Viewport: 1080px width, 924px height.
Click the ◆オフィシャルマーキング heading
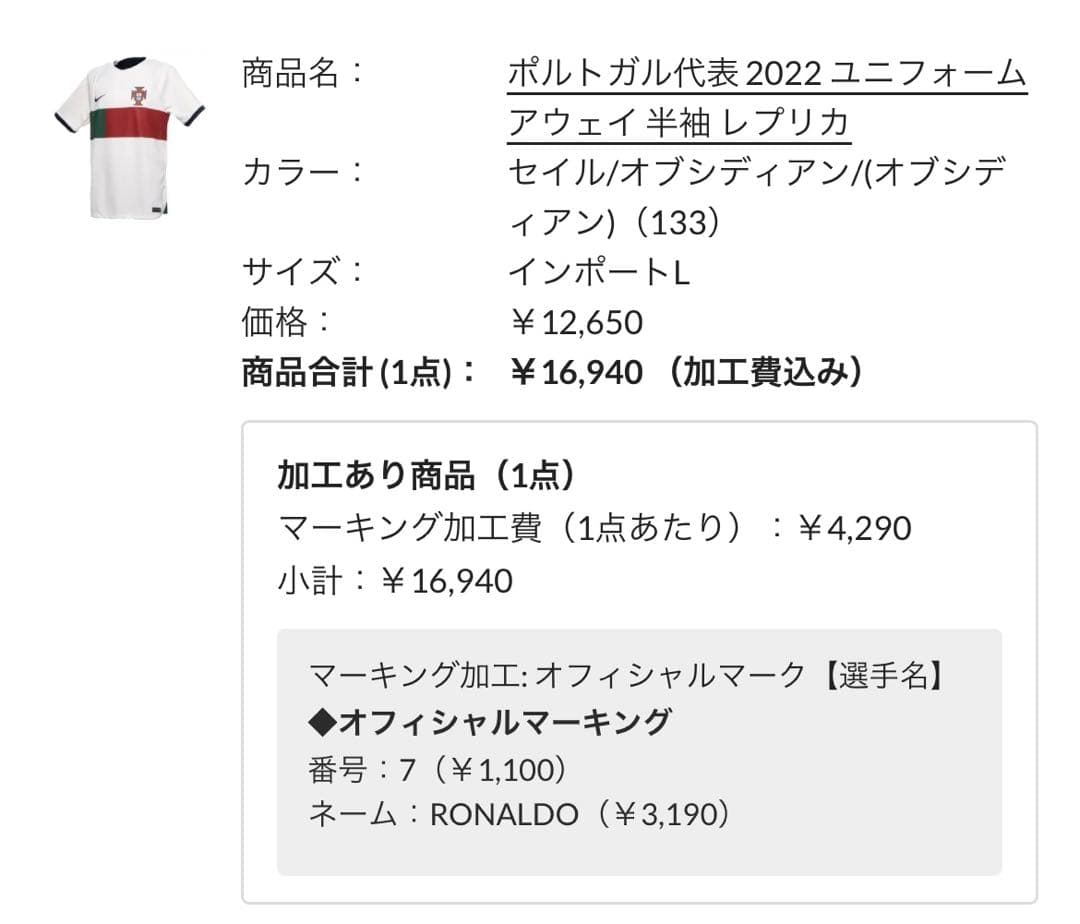[490, 721]
